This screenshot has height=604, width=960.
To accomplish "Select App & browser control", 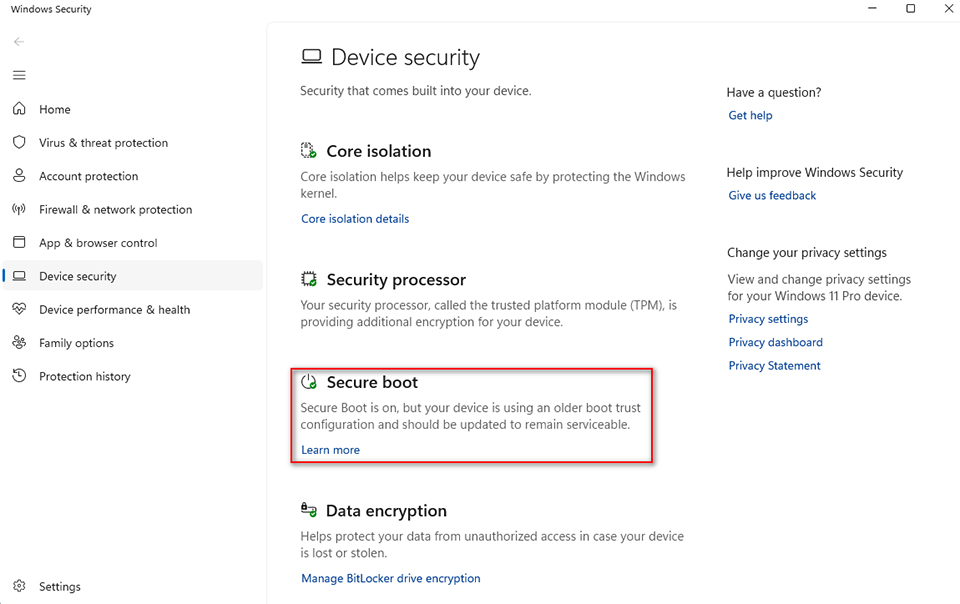I will (133, 242).
